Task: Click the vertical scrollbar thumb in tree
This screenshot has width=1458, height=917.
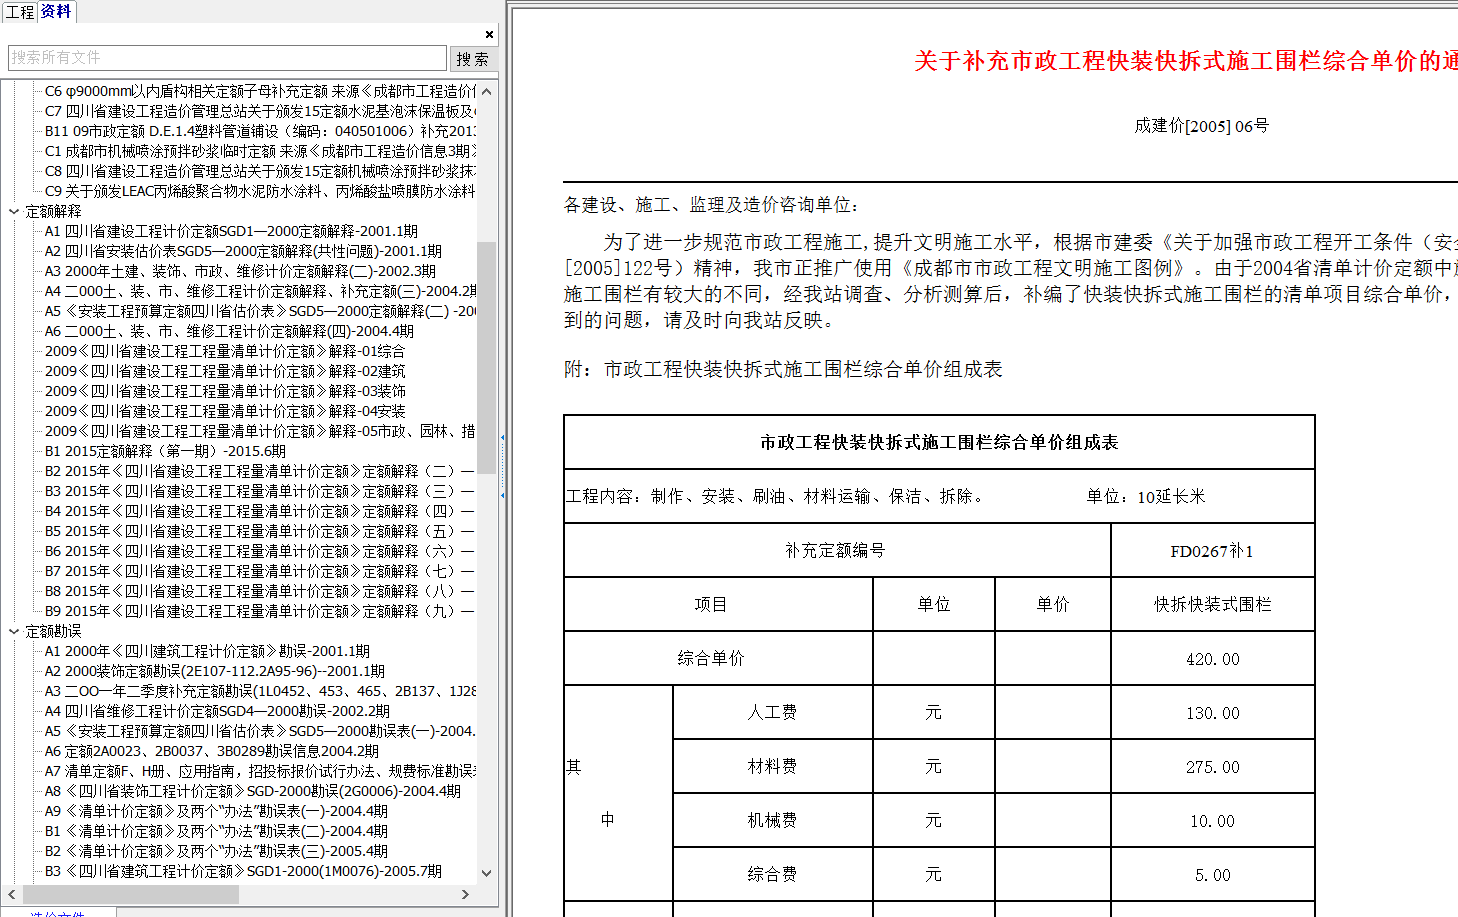Action: (487, 357)
